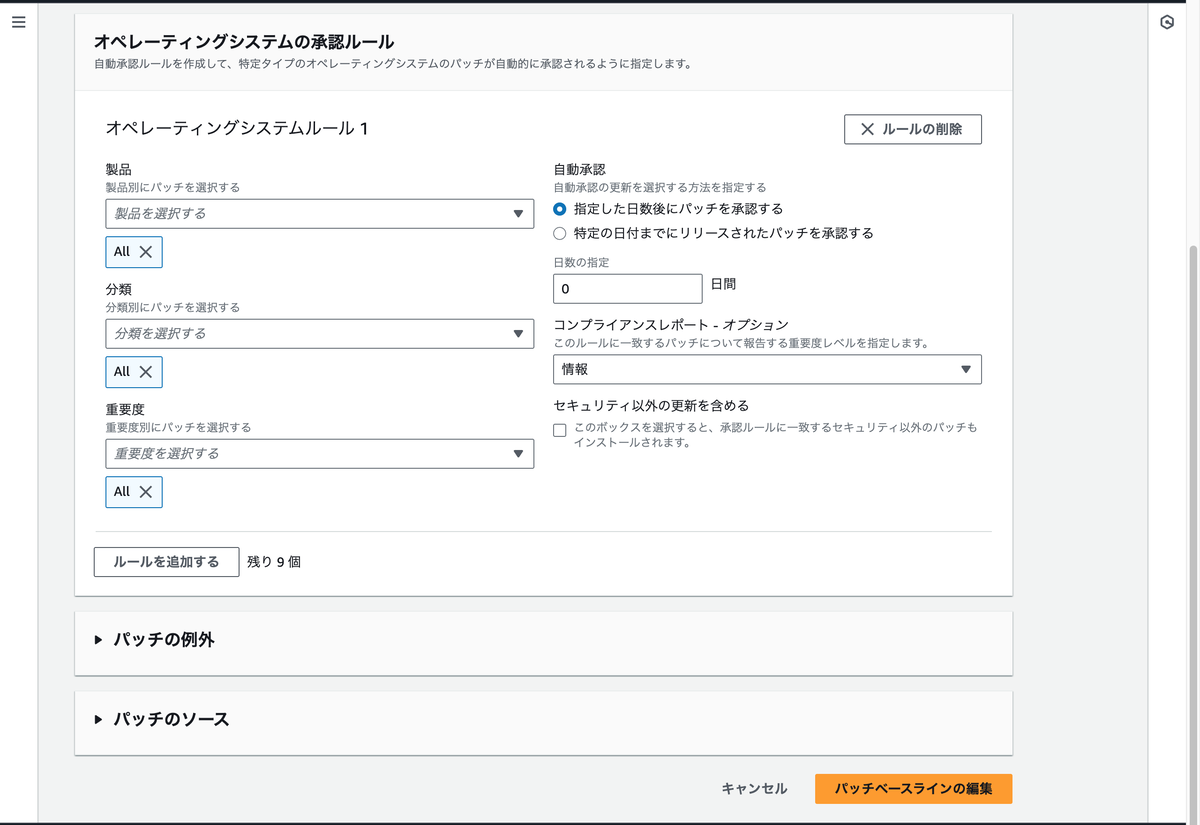Click the パッチベースラインの編集 button
The width and height of the screenshot is (1200, 825).
pos(913,788)
